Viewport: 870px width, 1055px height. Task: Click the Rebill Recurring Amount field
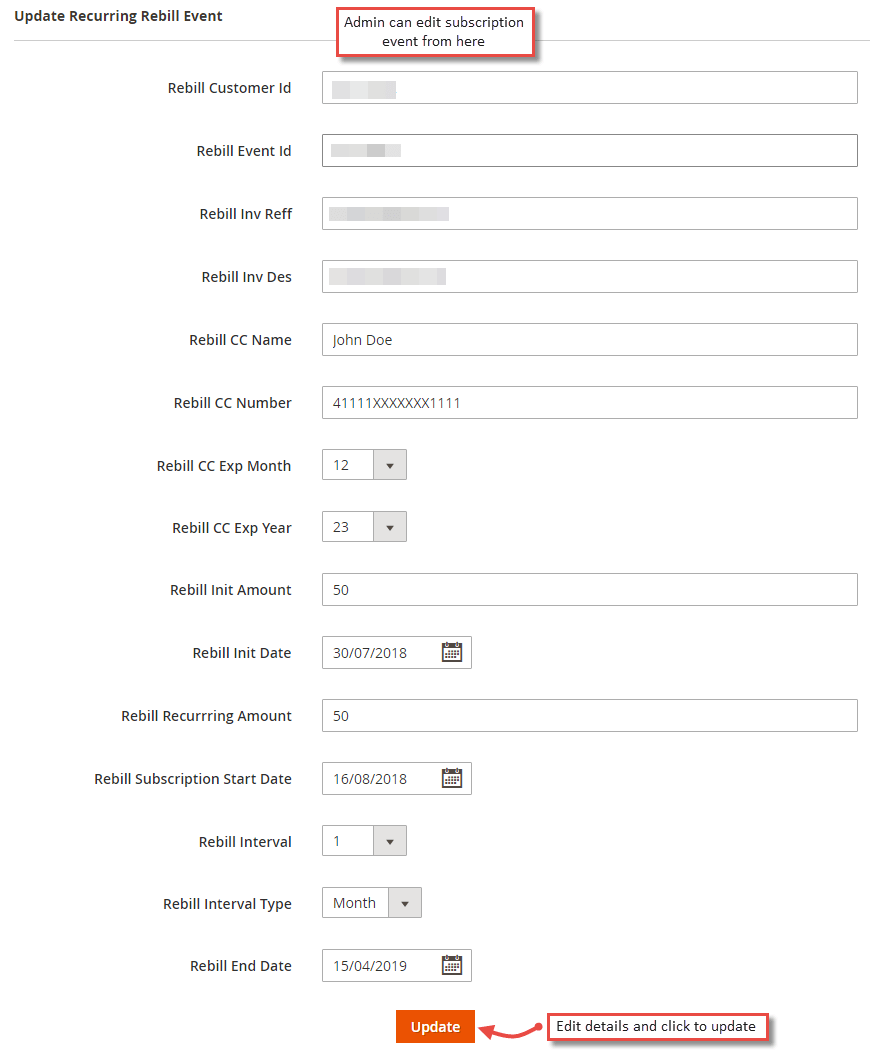click(x=588, y=715)
